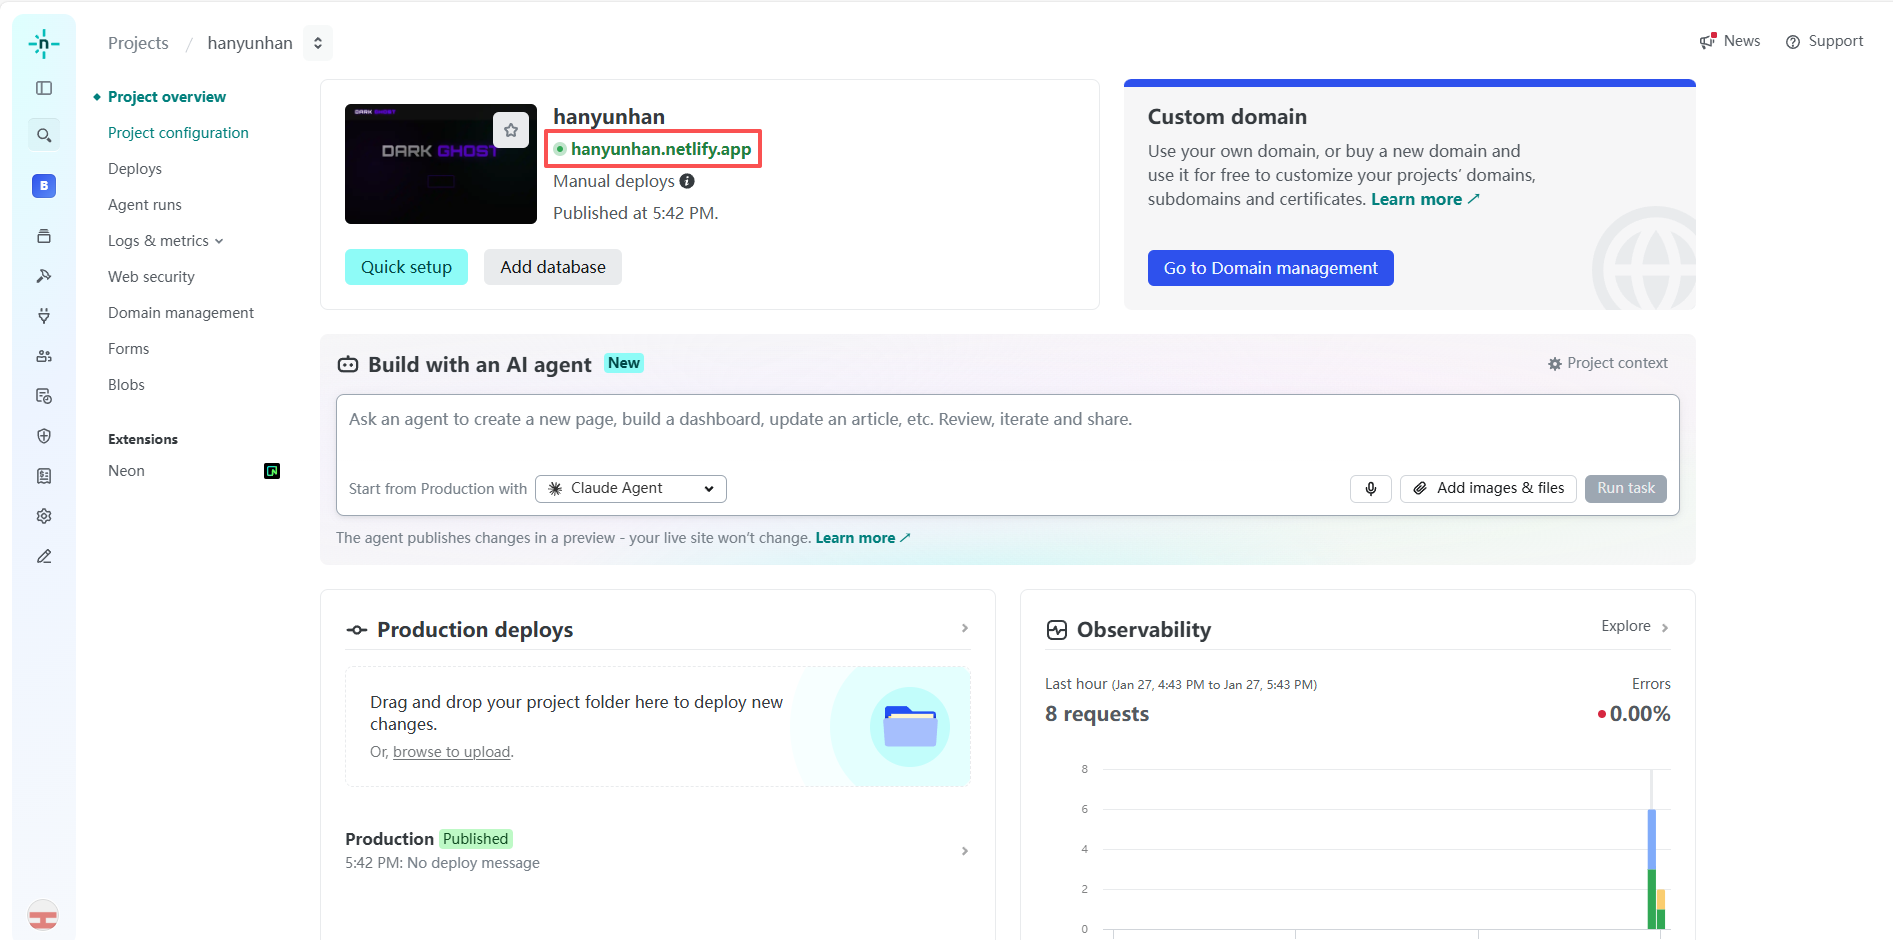This screenshot has height=940, width=1893.
Task: Click the Quick setup button
Action: pyautogui.click(x=406, y=267)
